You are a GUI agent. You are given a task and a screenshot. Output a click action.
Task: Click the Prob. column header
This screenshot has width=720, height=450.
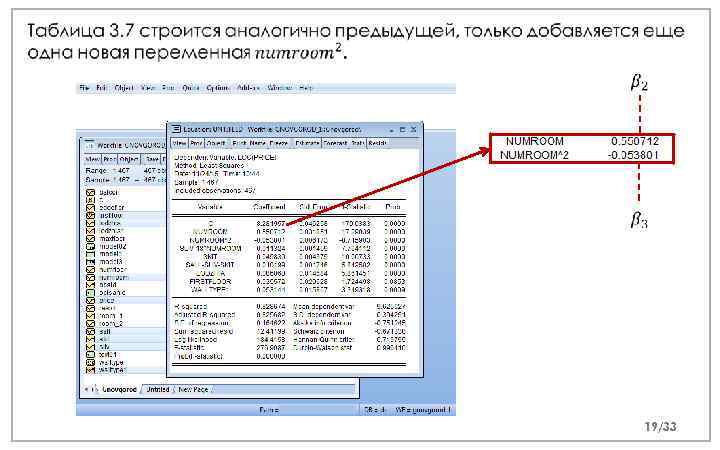coord(393,207)
